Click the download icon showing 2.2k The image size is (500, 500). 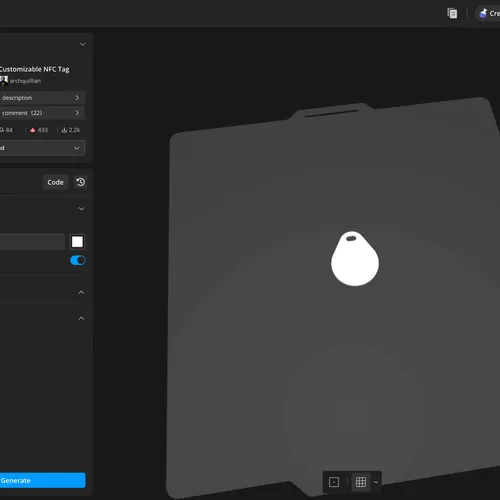(65, 130)
